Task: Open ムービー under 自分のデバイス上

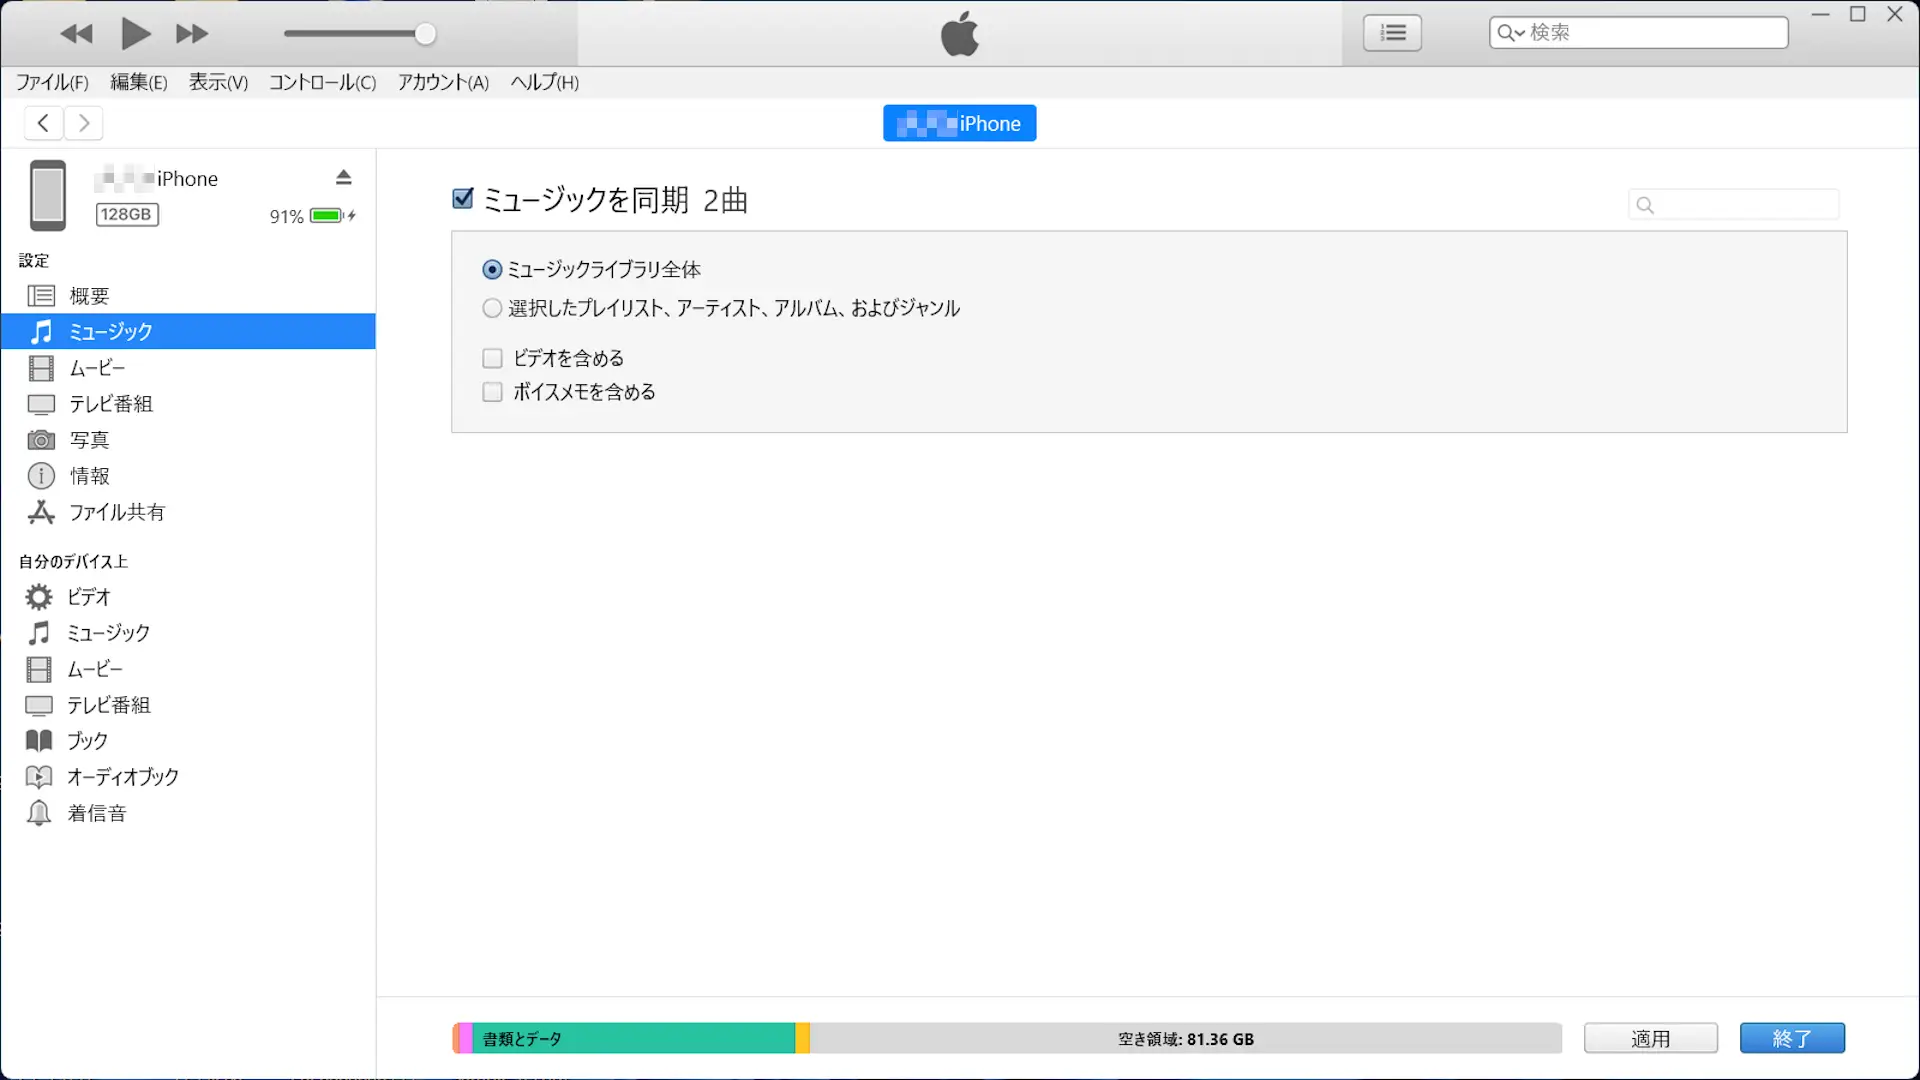Action: (188, 669)
